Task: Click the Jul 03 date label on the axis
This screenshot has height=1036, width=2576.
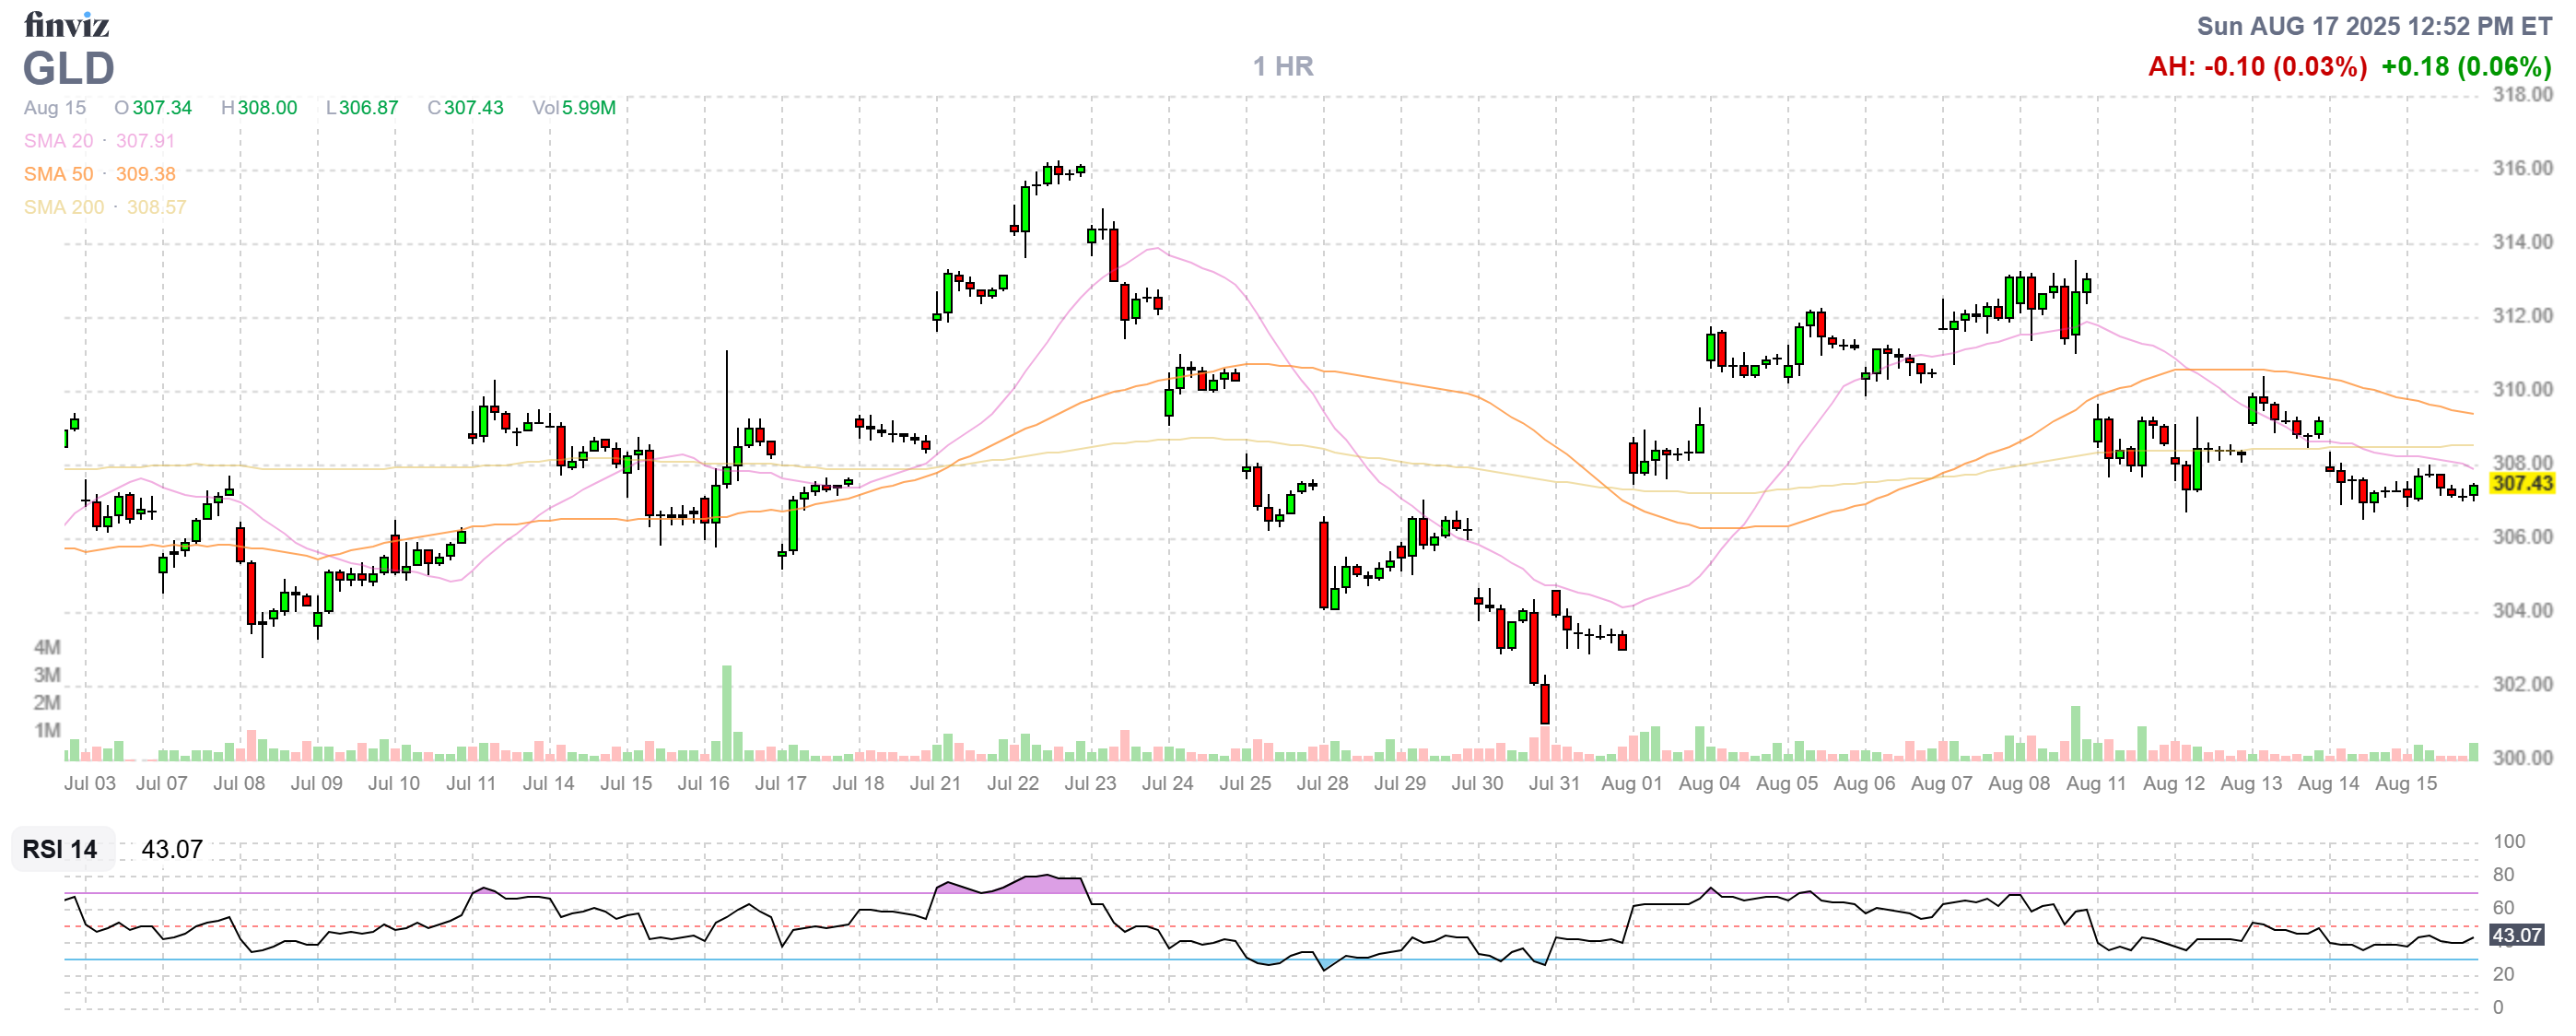Action: (x=90, y=783)
